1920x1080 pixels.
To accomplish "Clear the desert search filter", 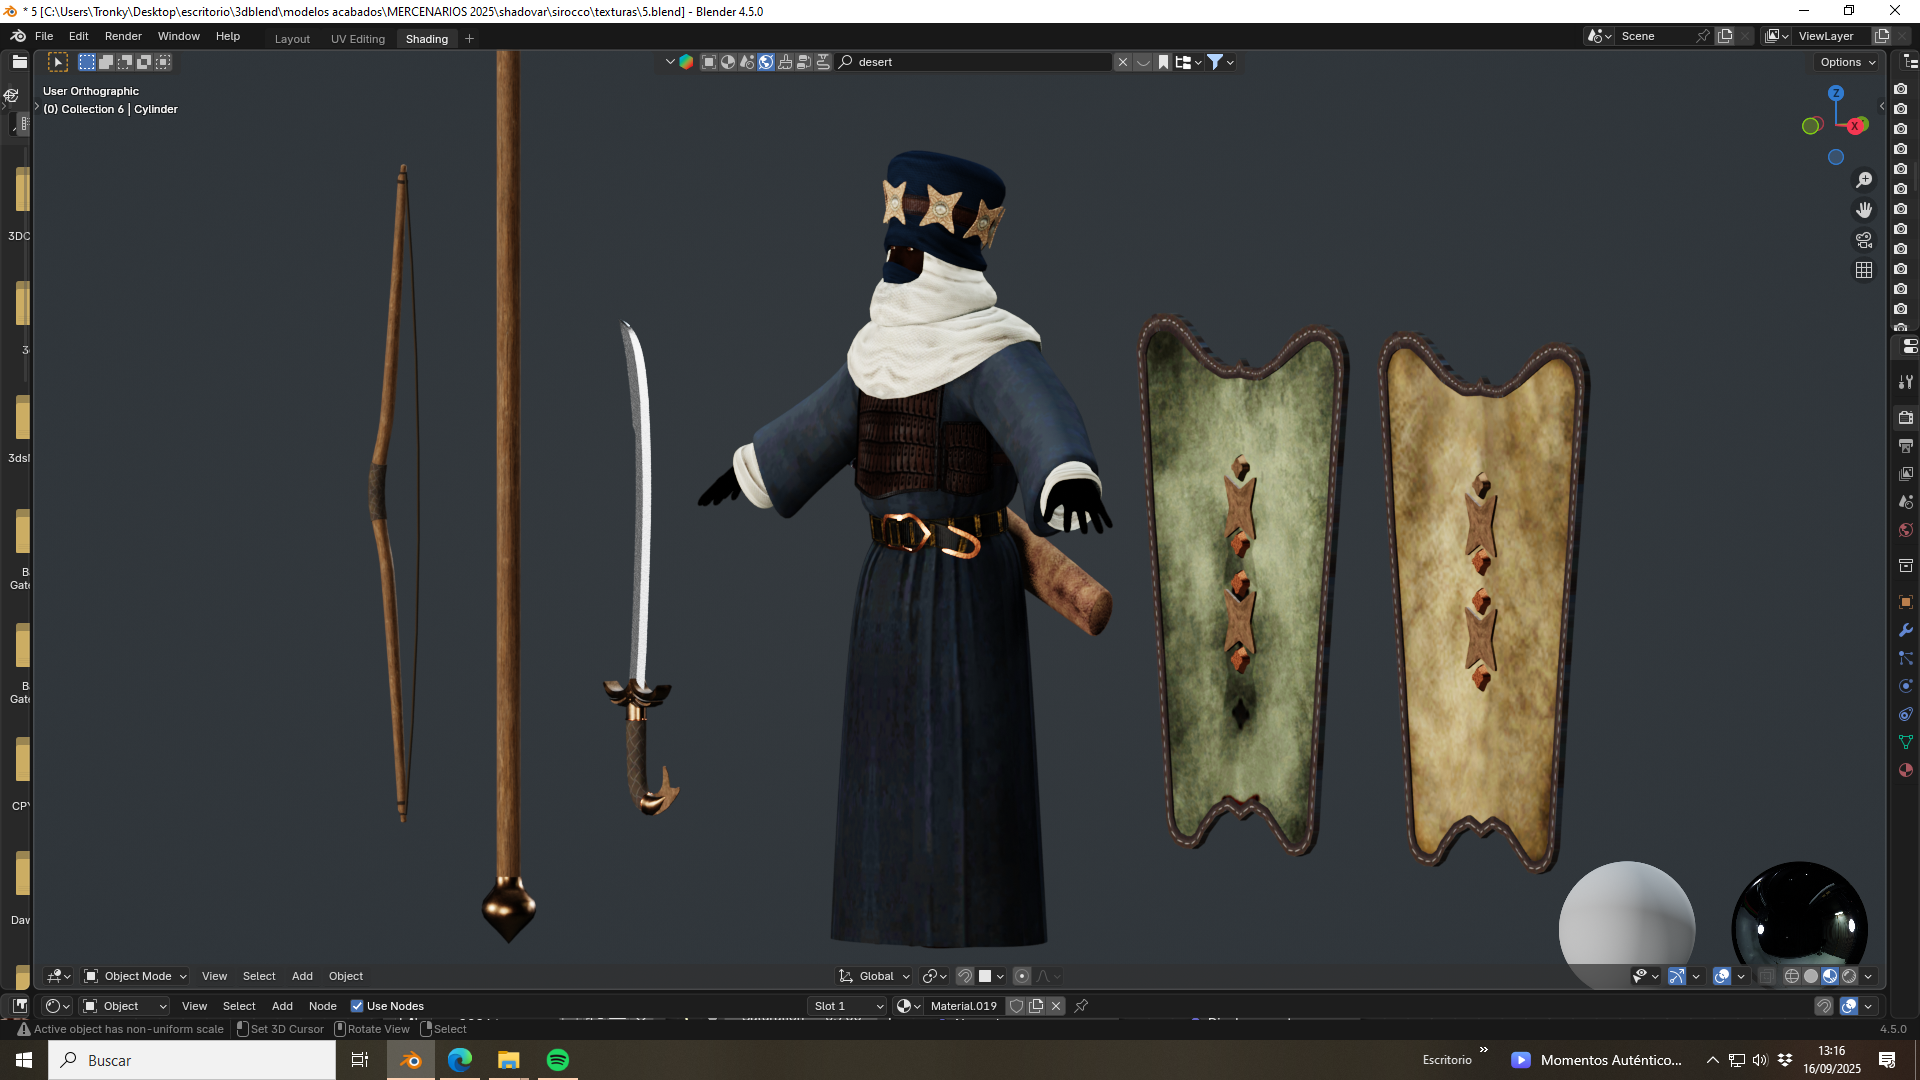I will 1123,62.
